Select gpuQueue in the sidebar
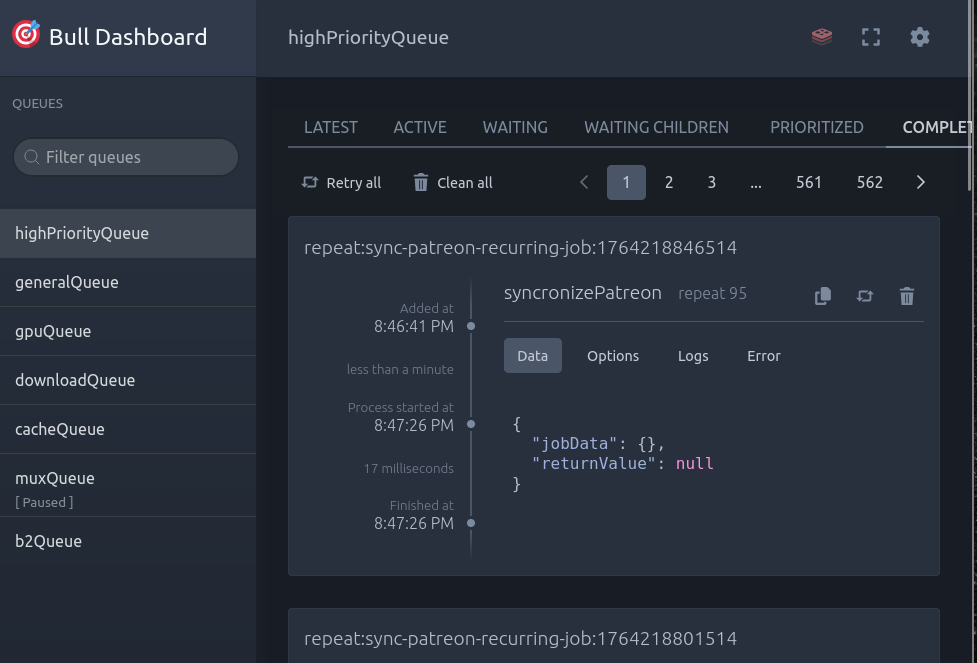The width and height of the screenshot is (977, 663). [x=53, y=331]
